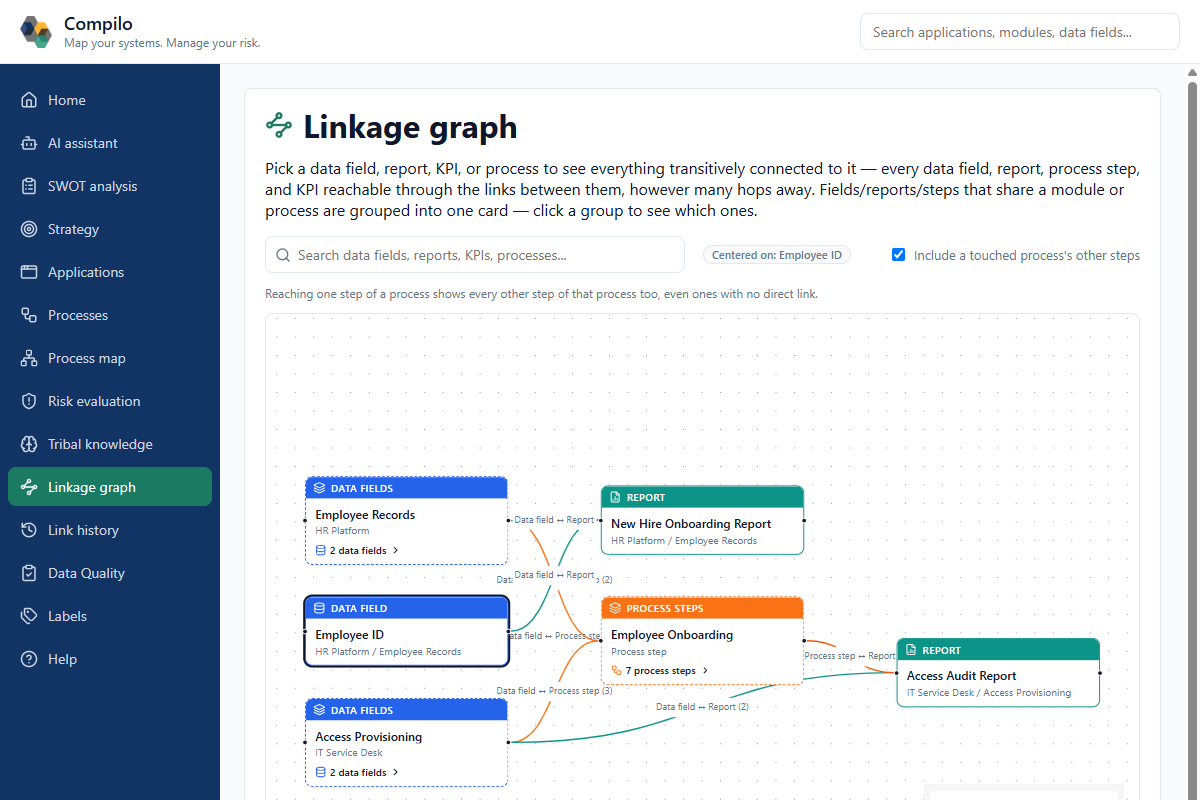The width and height of the screenshot is (1200, 800).
Task: Click the Data Quality clipboard-check icon
Action: (x=29, y=573)
